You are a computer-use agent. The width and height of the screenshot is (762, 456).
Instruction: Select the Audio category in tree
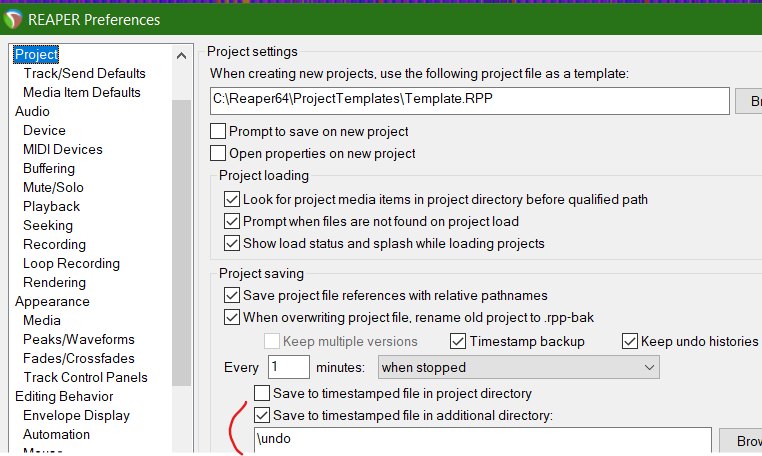click(32, 111)
